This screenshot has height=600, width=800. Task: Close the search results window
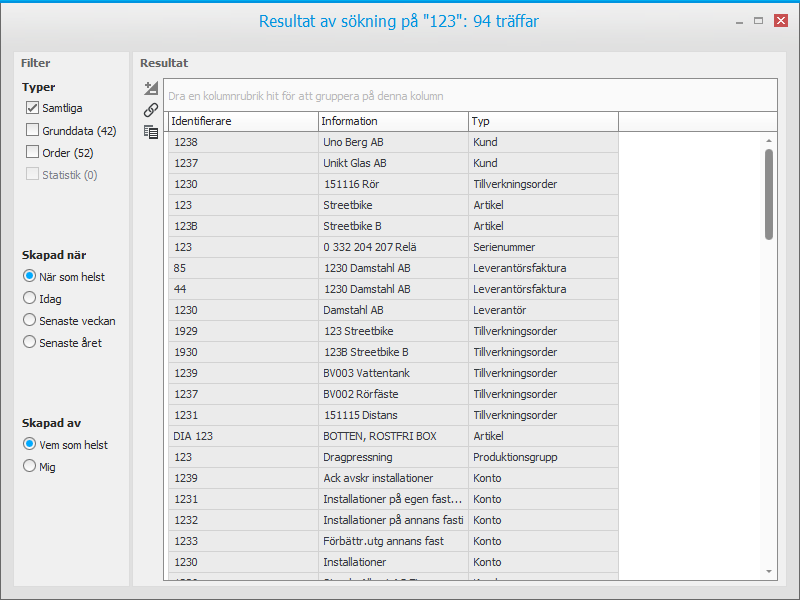pyautogui.click(x=780, y=20)
